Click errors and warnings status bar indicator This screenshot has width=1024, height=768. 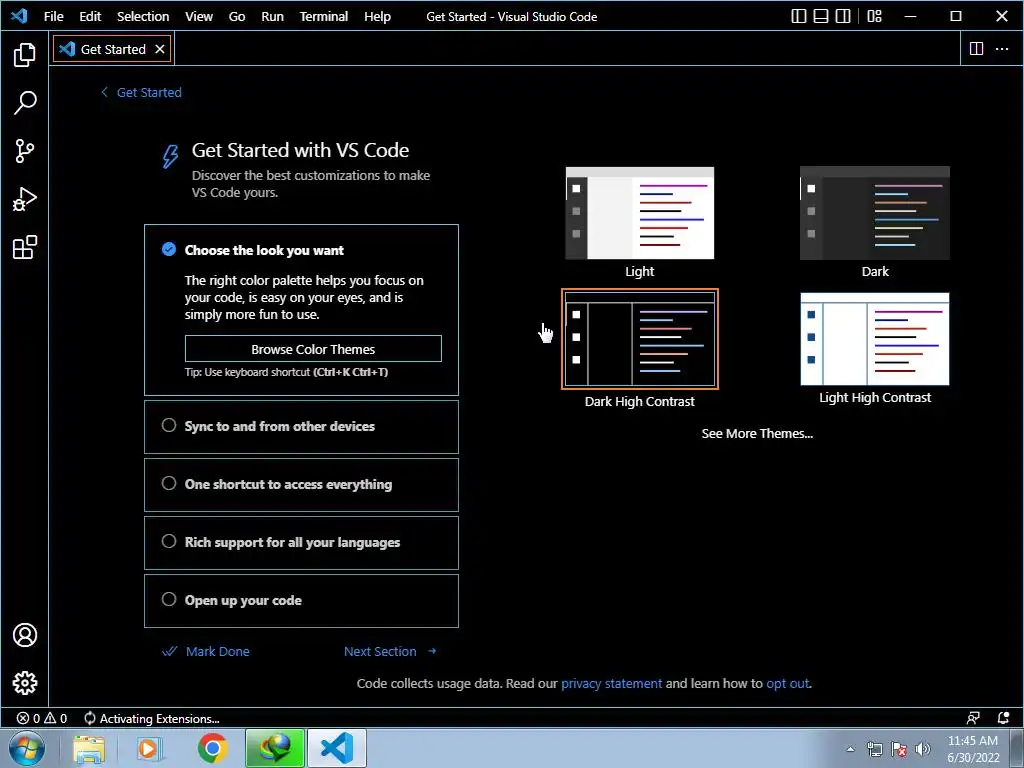[x=42, y=718]
